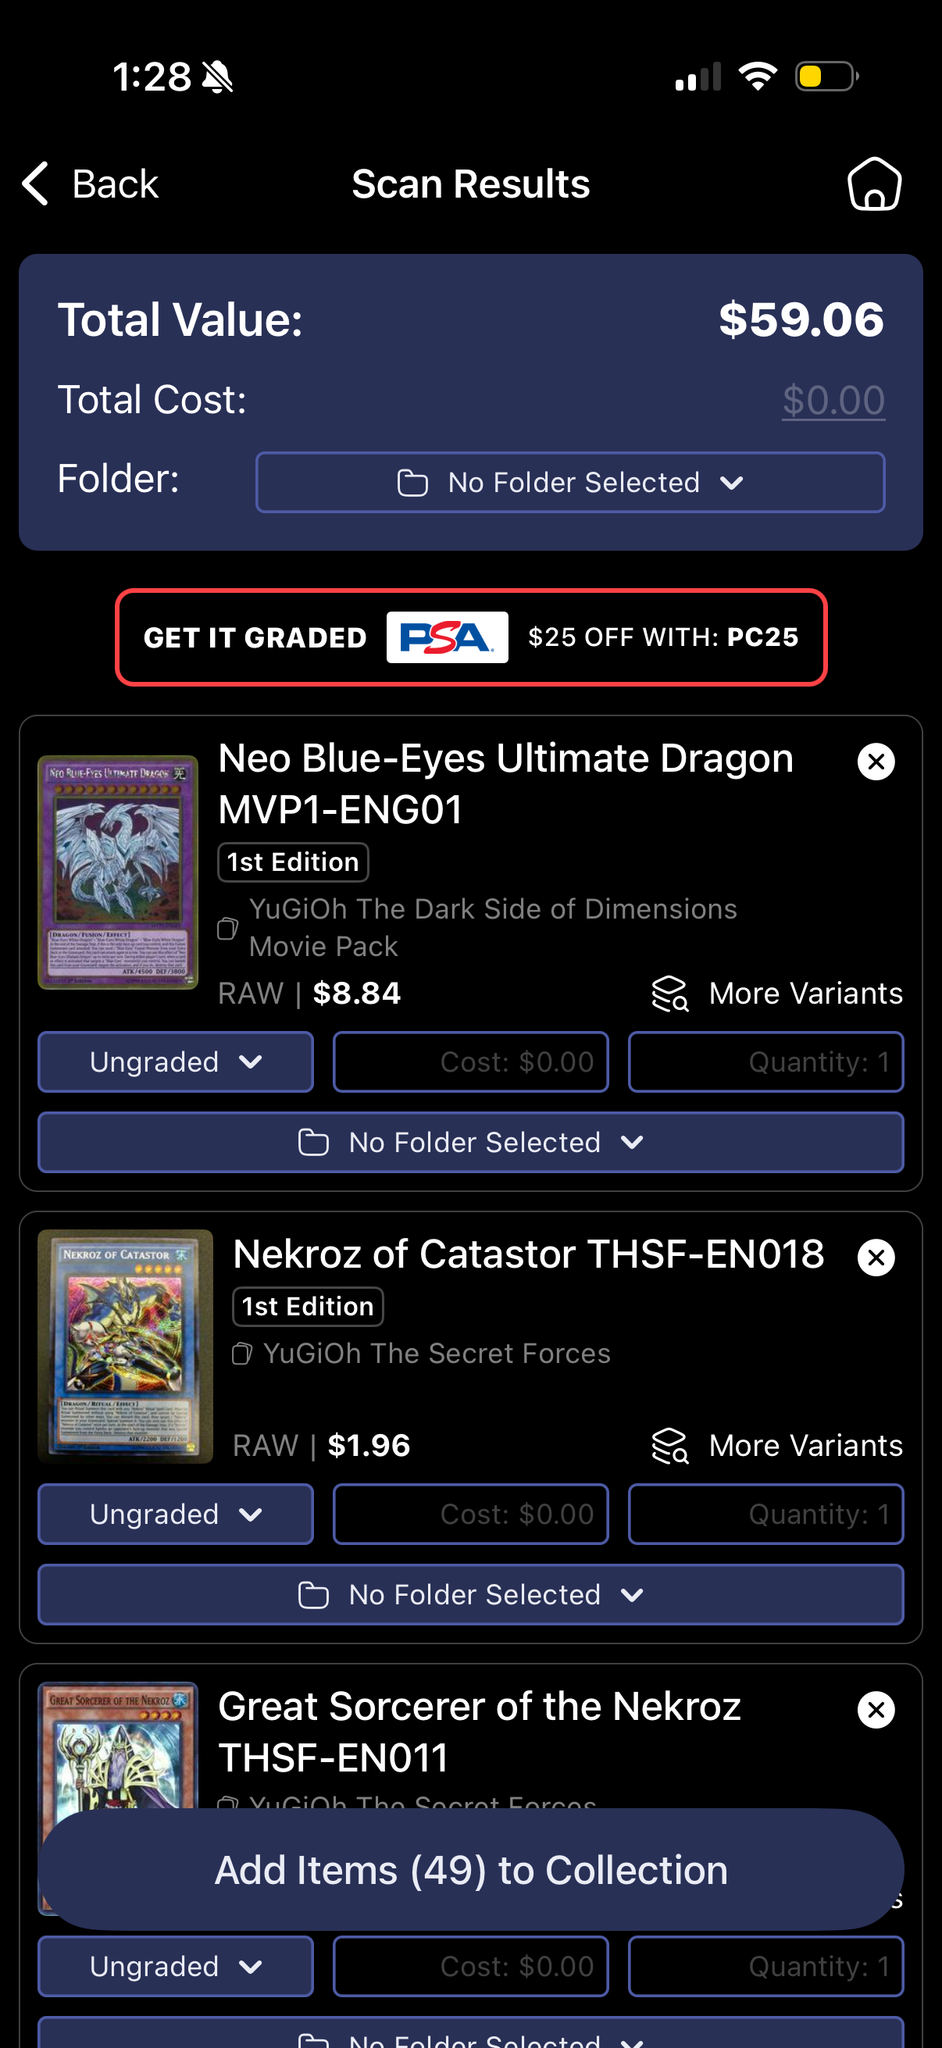Screen dimensions: 942x2048
Task: Tap the home icon in header
Action: pyautogui.click(x=874, y=185)
